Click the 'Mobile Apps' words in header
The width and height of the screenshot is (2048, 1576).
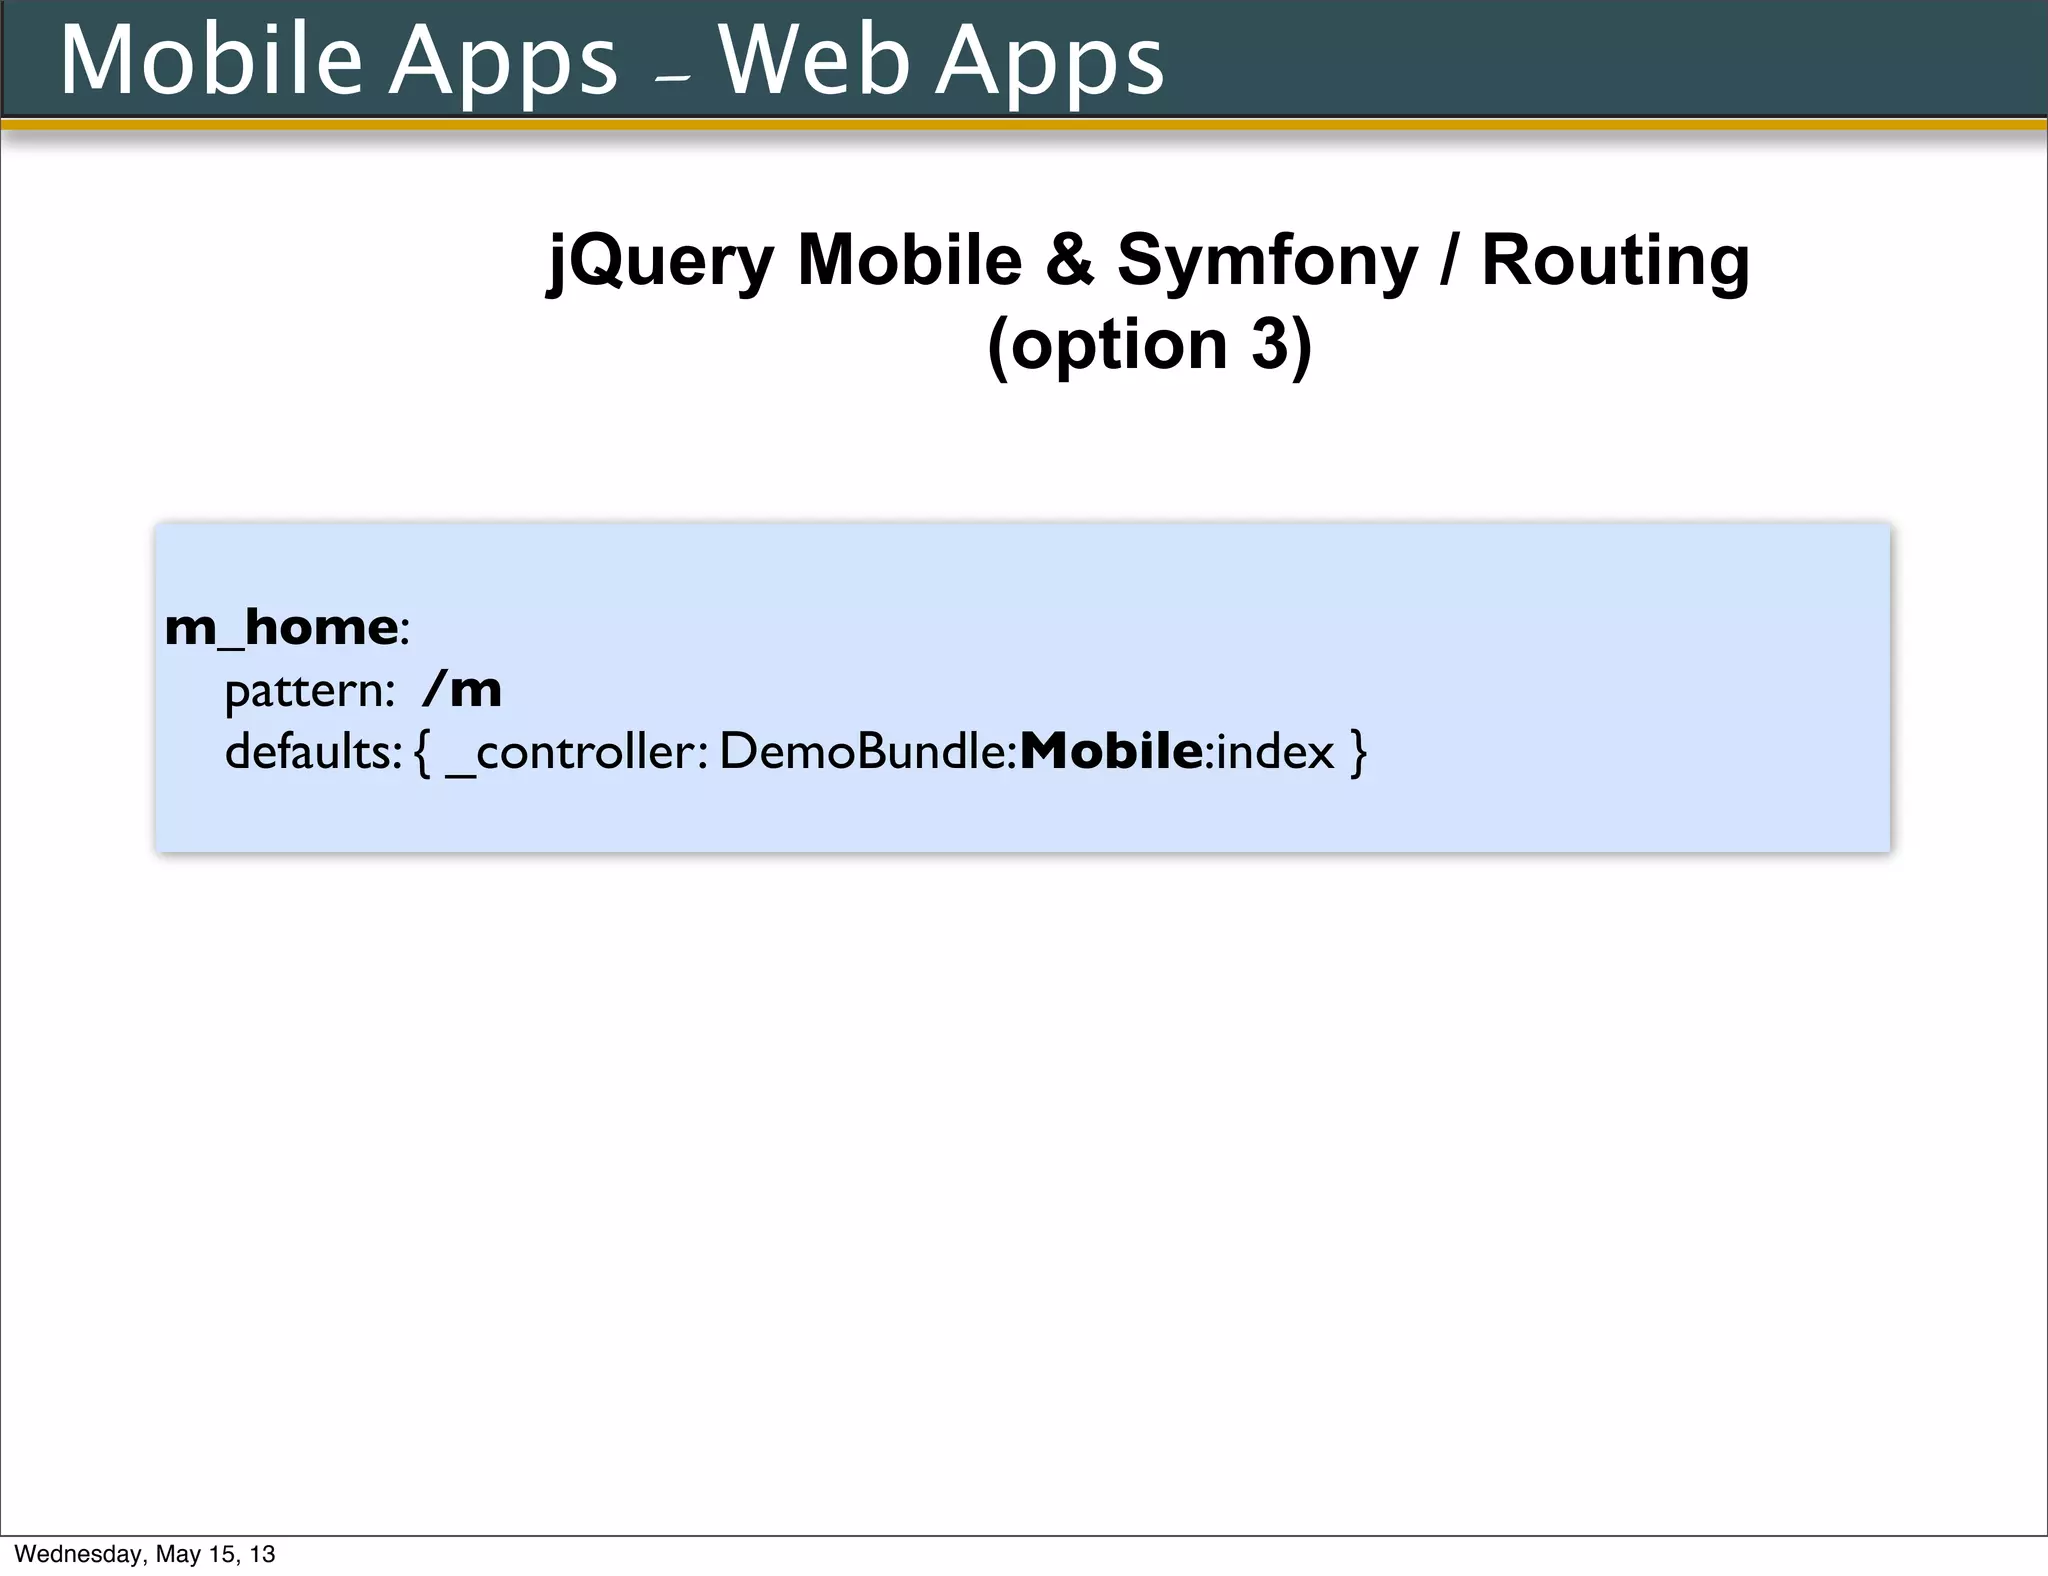click(x=339, y=60)
